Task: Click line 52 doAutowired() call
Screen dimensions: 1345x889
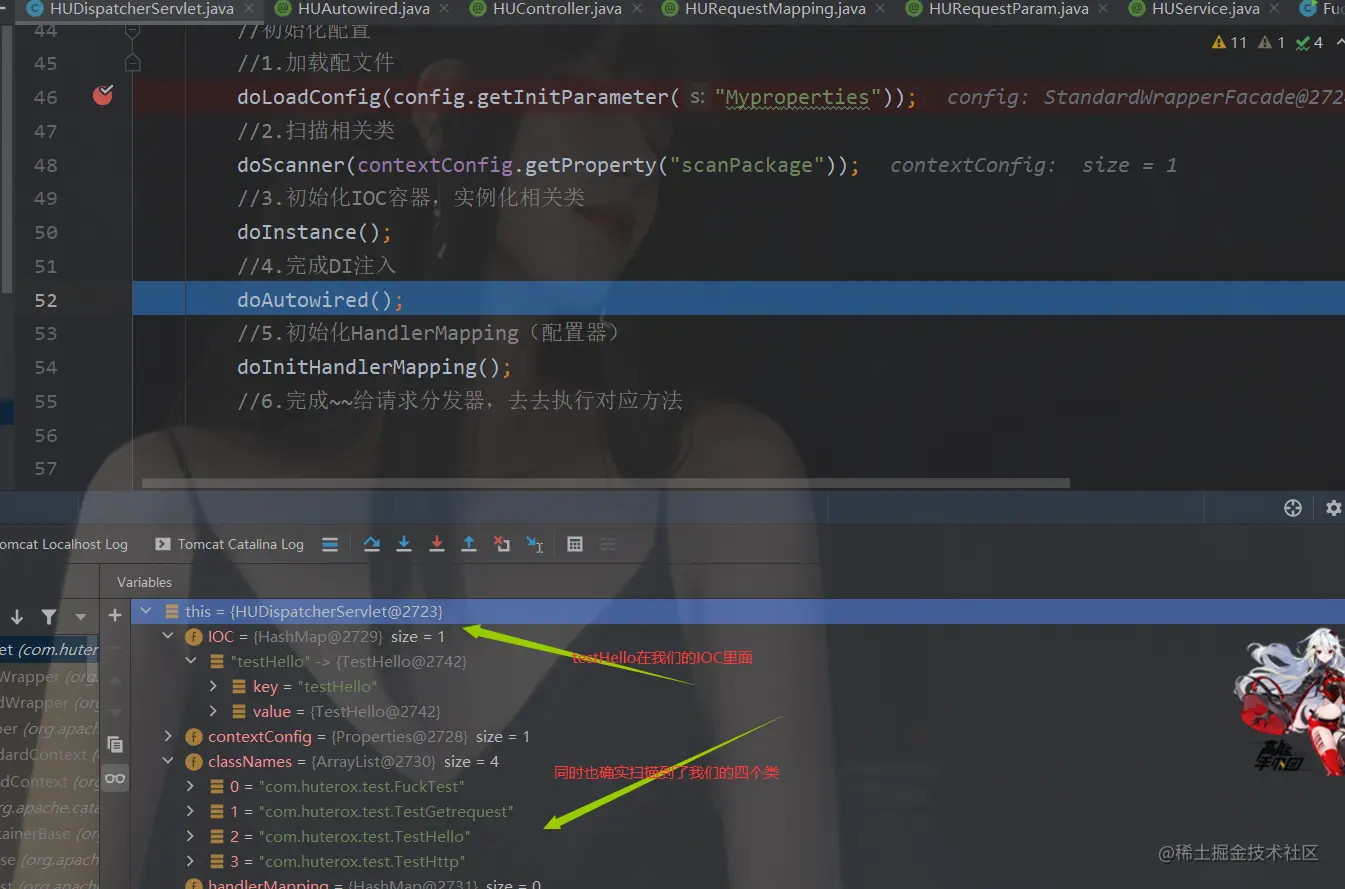Action: click(320, 300)
